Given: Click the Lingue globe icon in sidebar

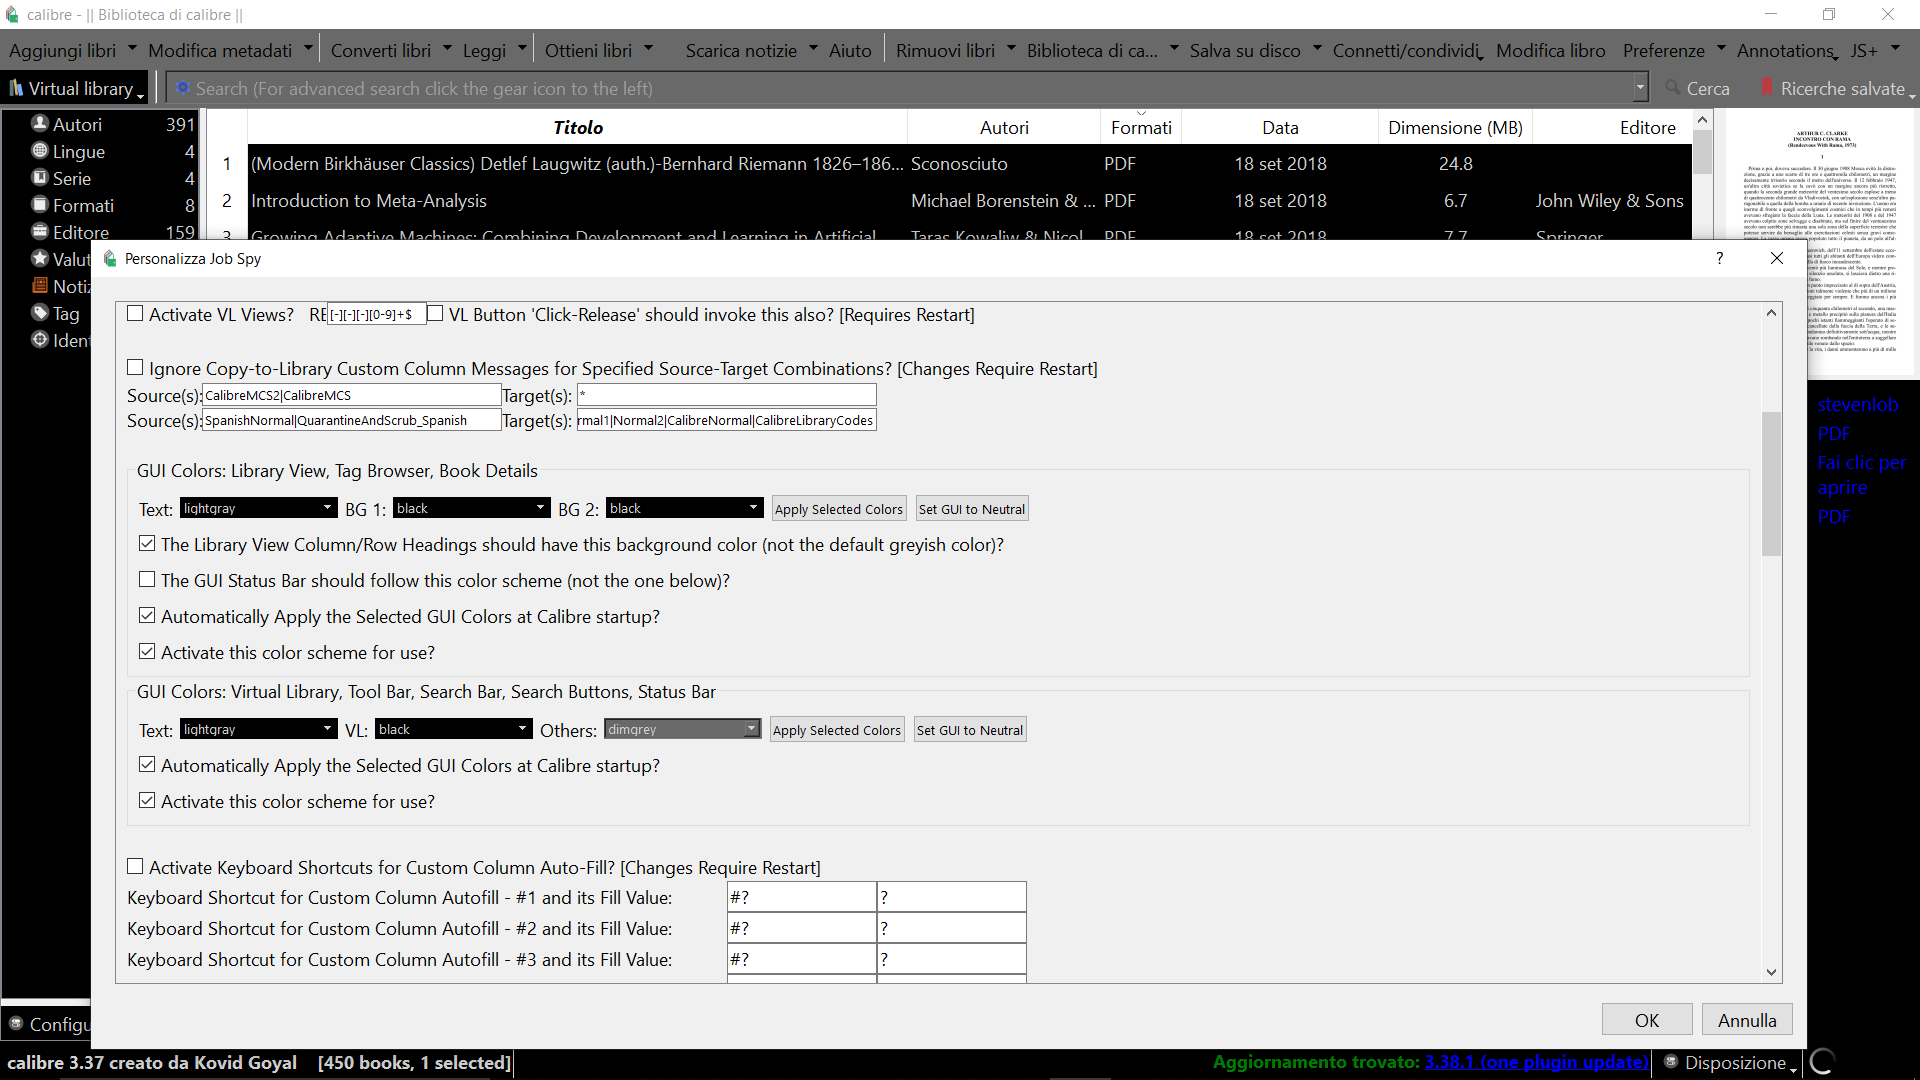Looking at the screenshot, I should pyautogui.click(x=40, y=150).
